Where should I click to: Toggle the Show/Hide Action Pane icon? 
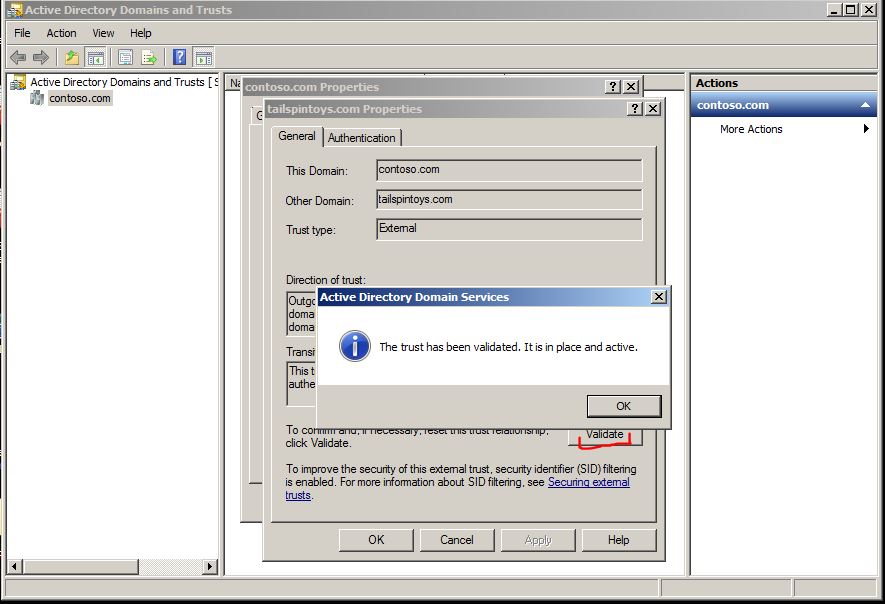click(203, 57)
